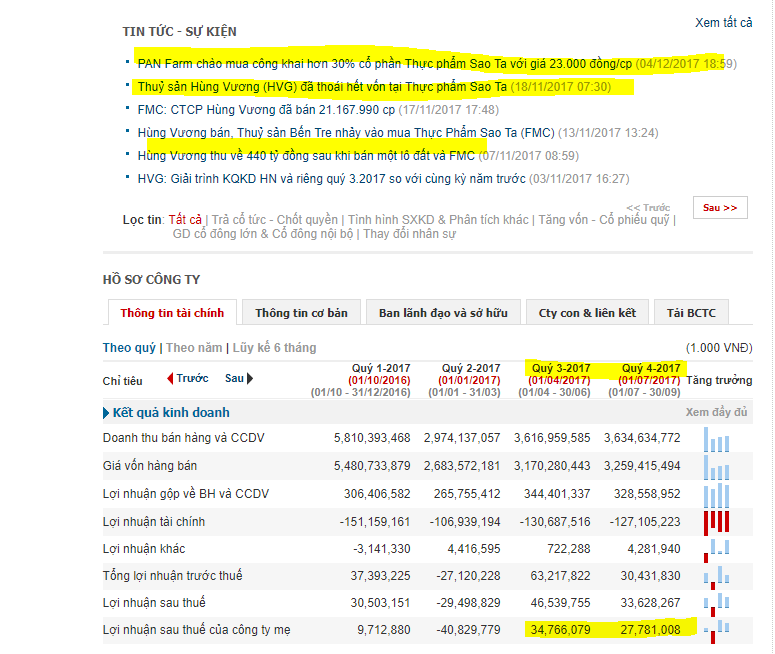Viewport: 775px width, 654px height.
Task: Filter news by Tăng vốn - Cổ phiếu quỹ
Action: point(604,220)
